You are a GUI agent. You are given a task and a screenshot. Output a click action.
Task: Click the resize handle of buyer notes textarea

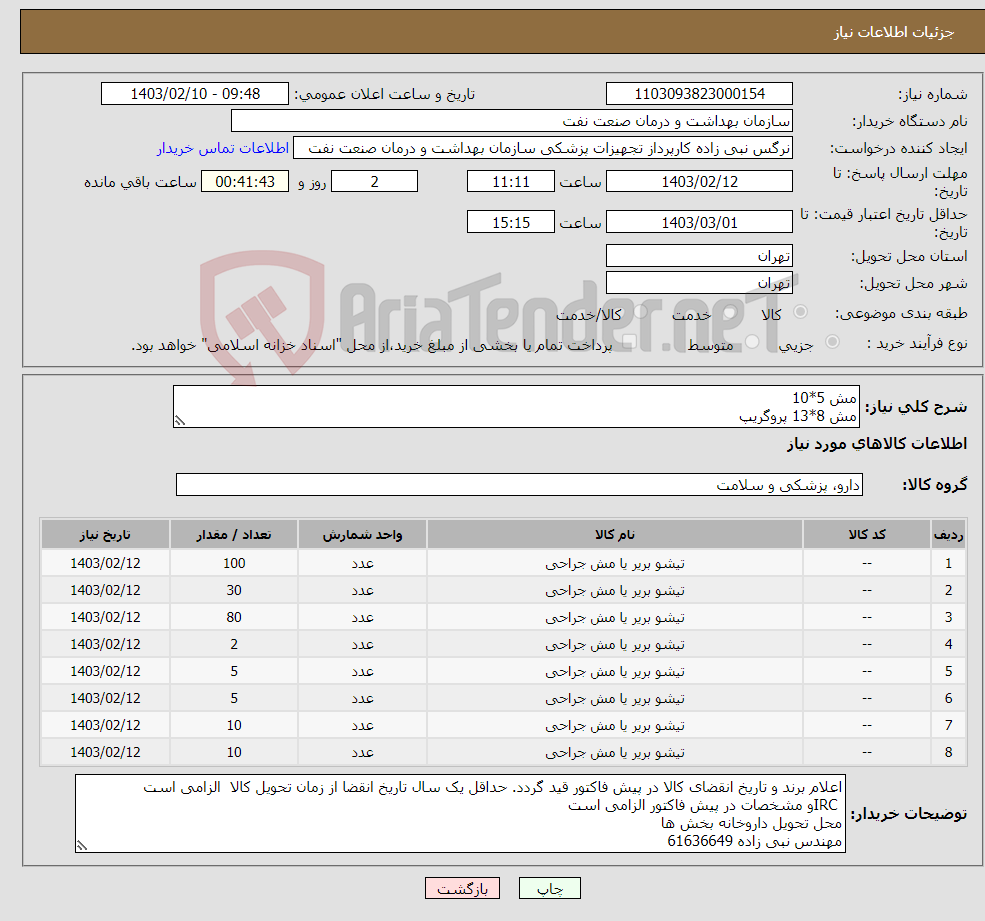(x=82, y=846)
